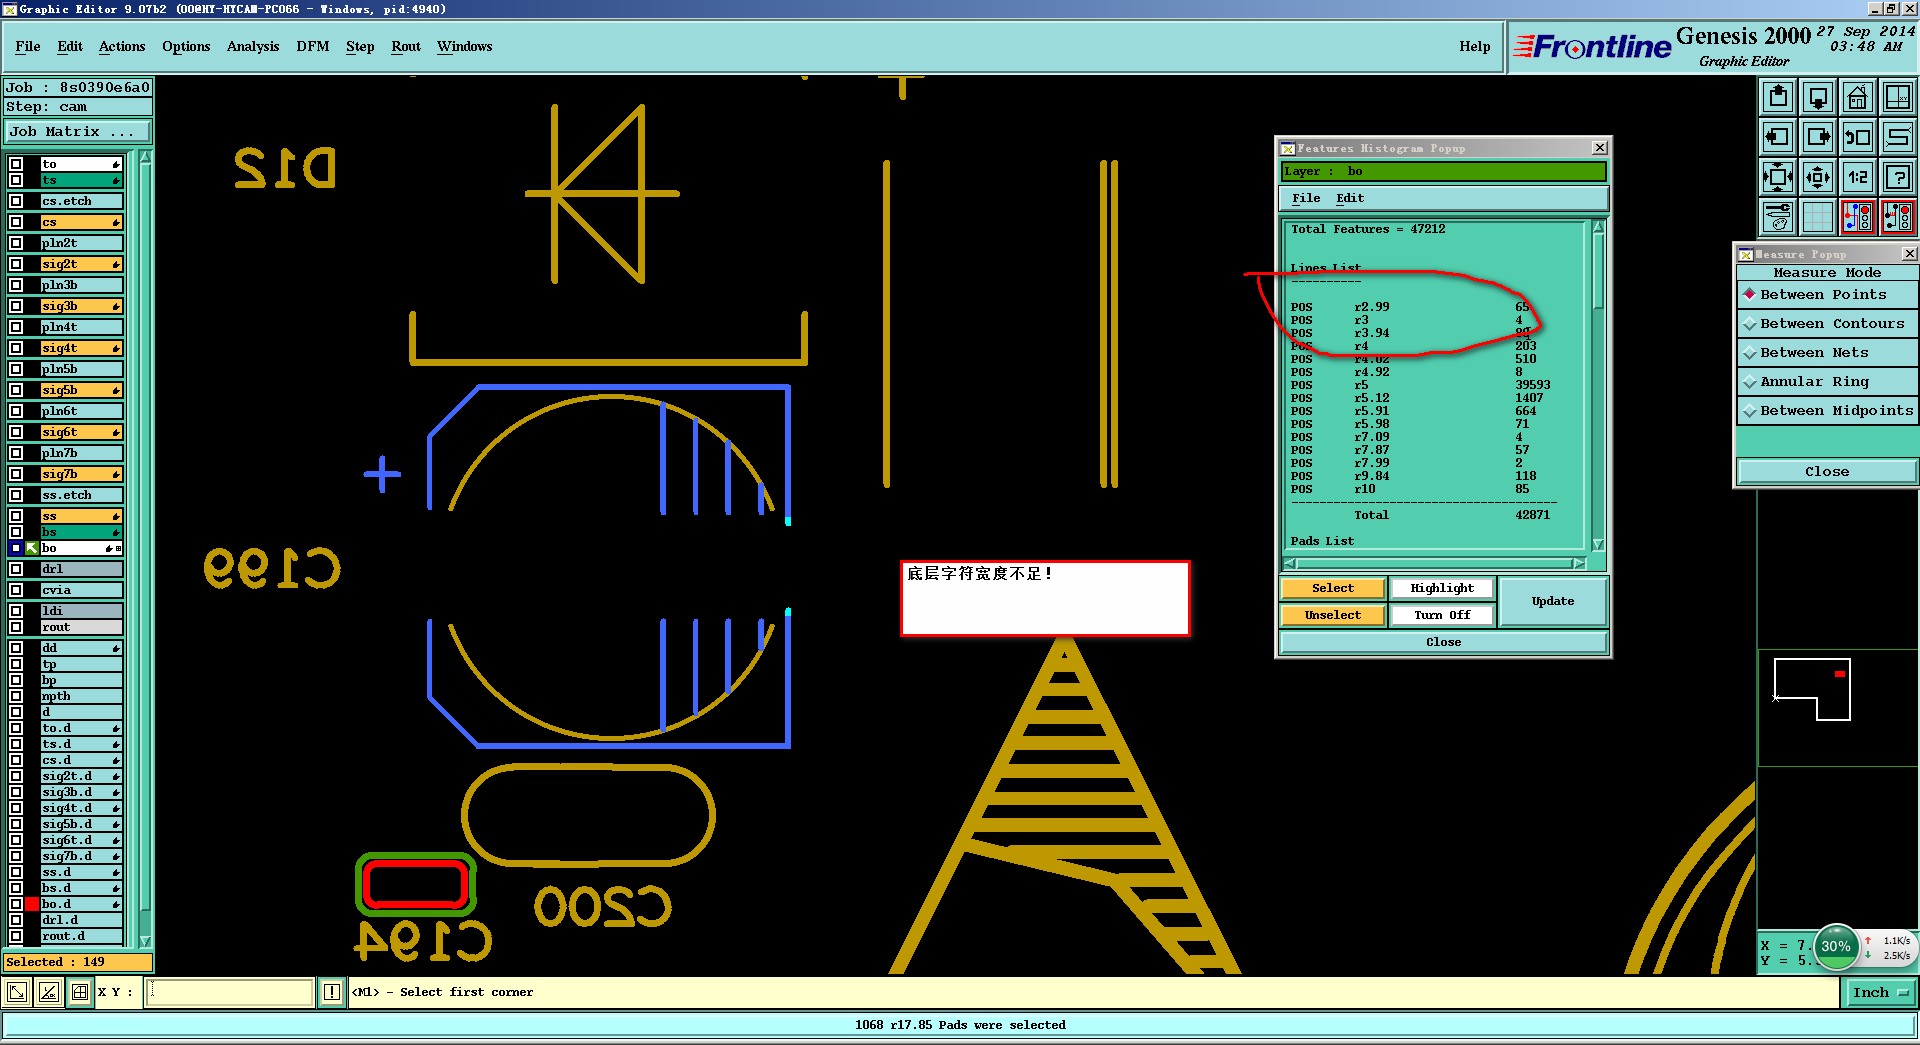Click the sig2t layer color bar
The height and width of the screenshot is (1045, 1920).
(x=81, y=264)
